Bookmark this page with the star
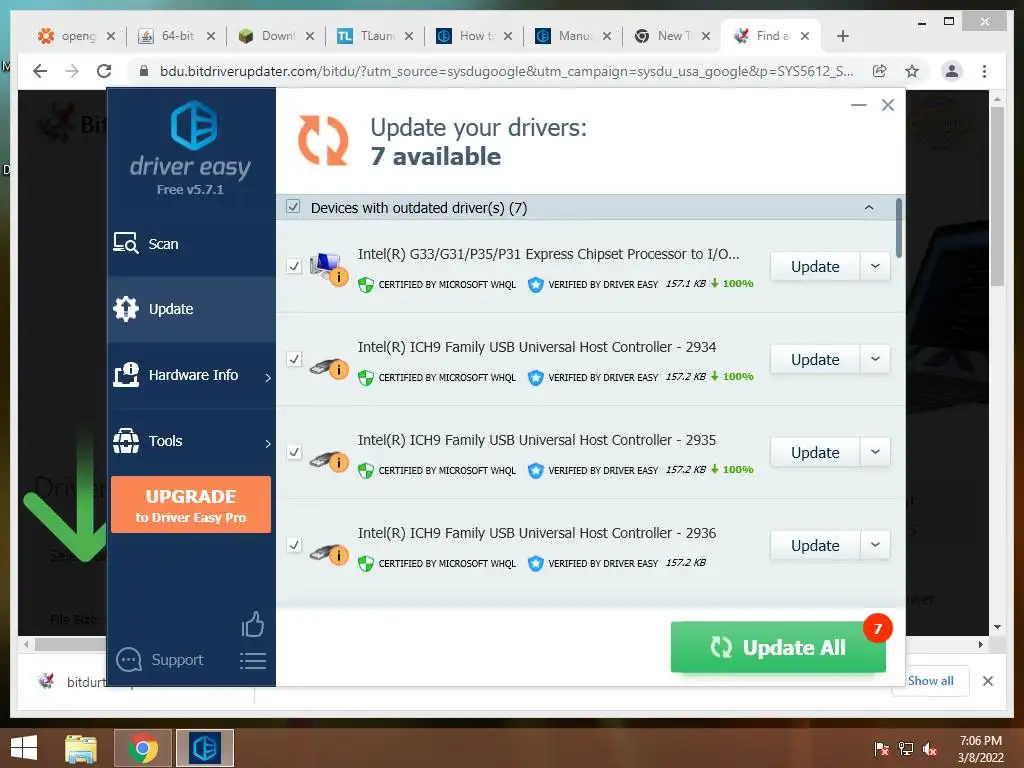The width and height of the screenshot is (1024, 768). [912, 71]
